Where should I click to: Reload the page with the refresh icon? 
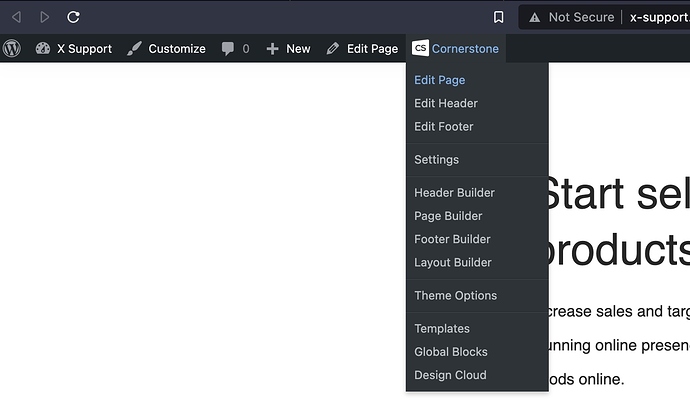74,17
